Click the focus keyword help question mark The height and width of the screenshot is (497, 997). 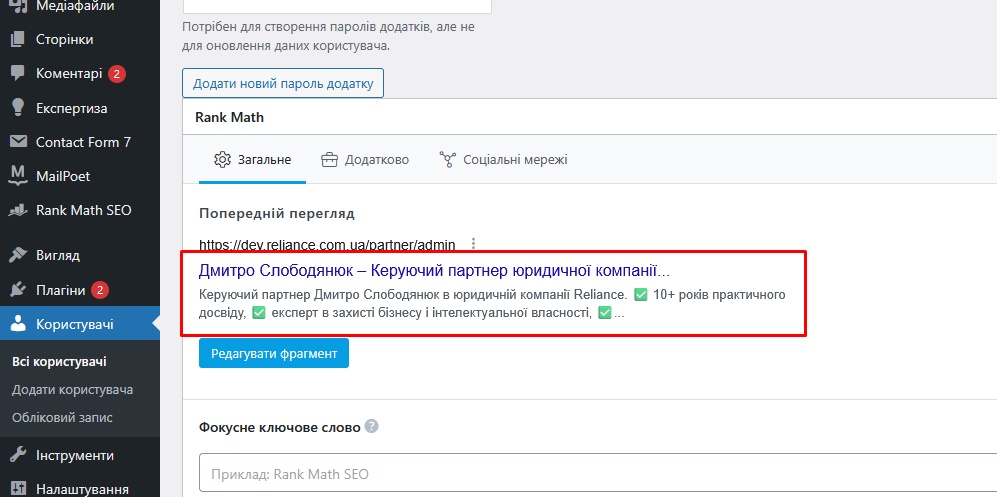click(372, 426)
